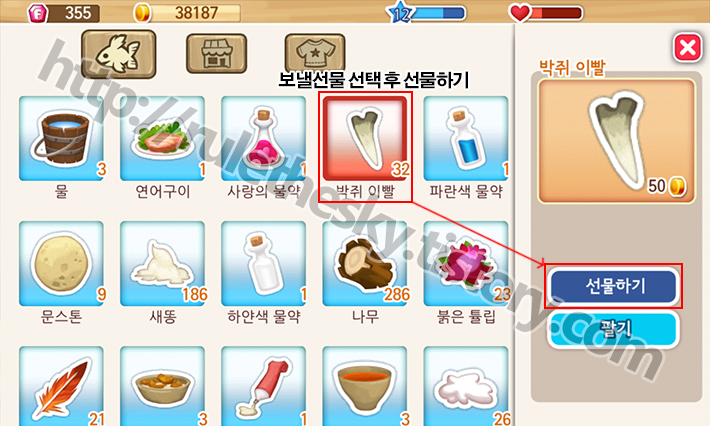Image resolution: width=710 pixels, height=426 pixels.
Task: Choose the love potion item (사랑의 물약)
Action: [x=264, y=139]
